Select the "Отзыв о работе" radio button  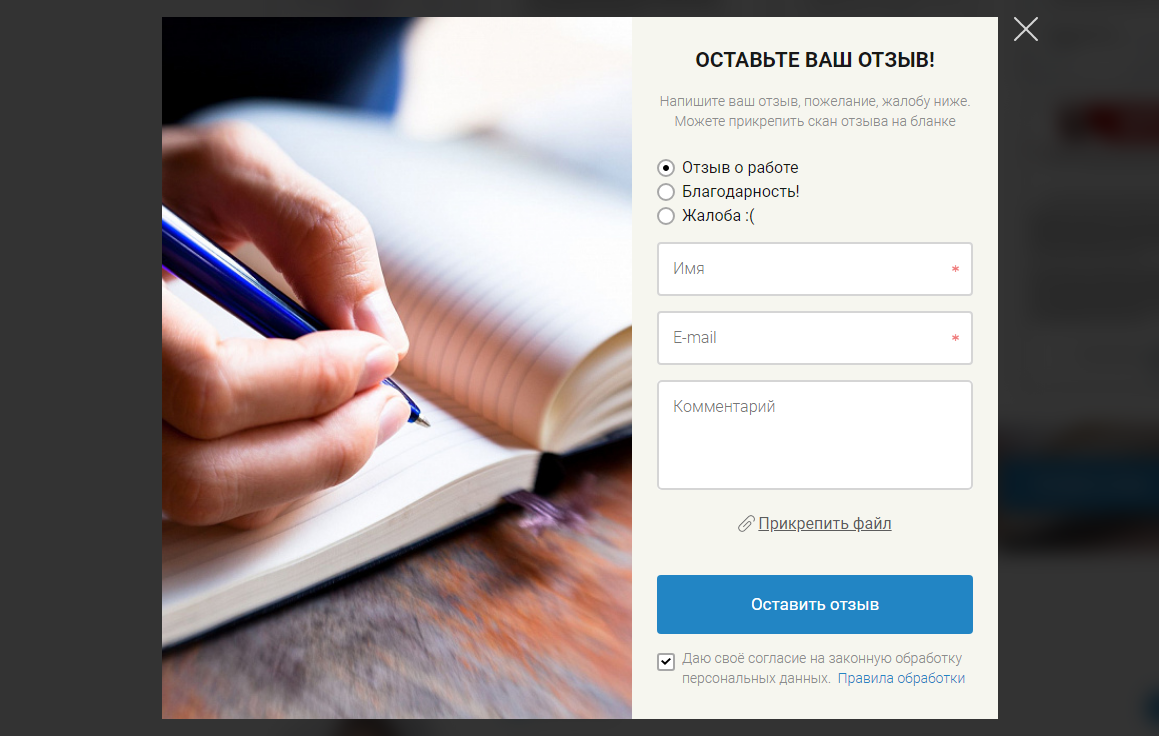pos(666,168)
